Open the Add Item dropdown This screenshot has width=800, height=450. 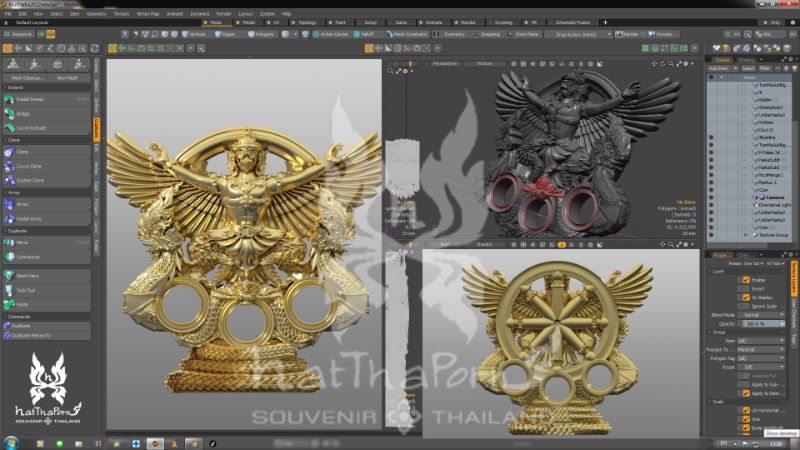click(722, 68)
